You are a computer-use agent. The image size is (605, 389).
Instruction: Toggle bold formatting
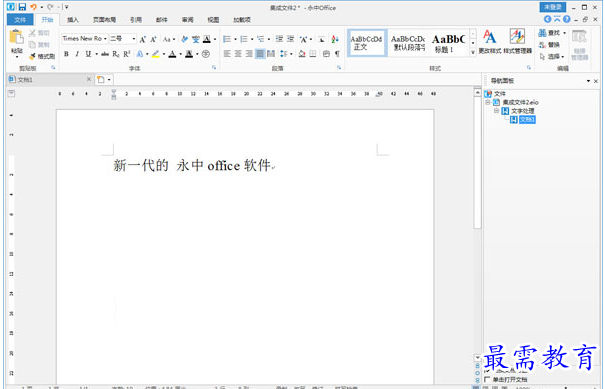coord(66,54)
